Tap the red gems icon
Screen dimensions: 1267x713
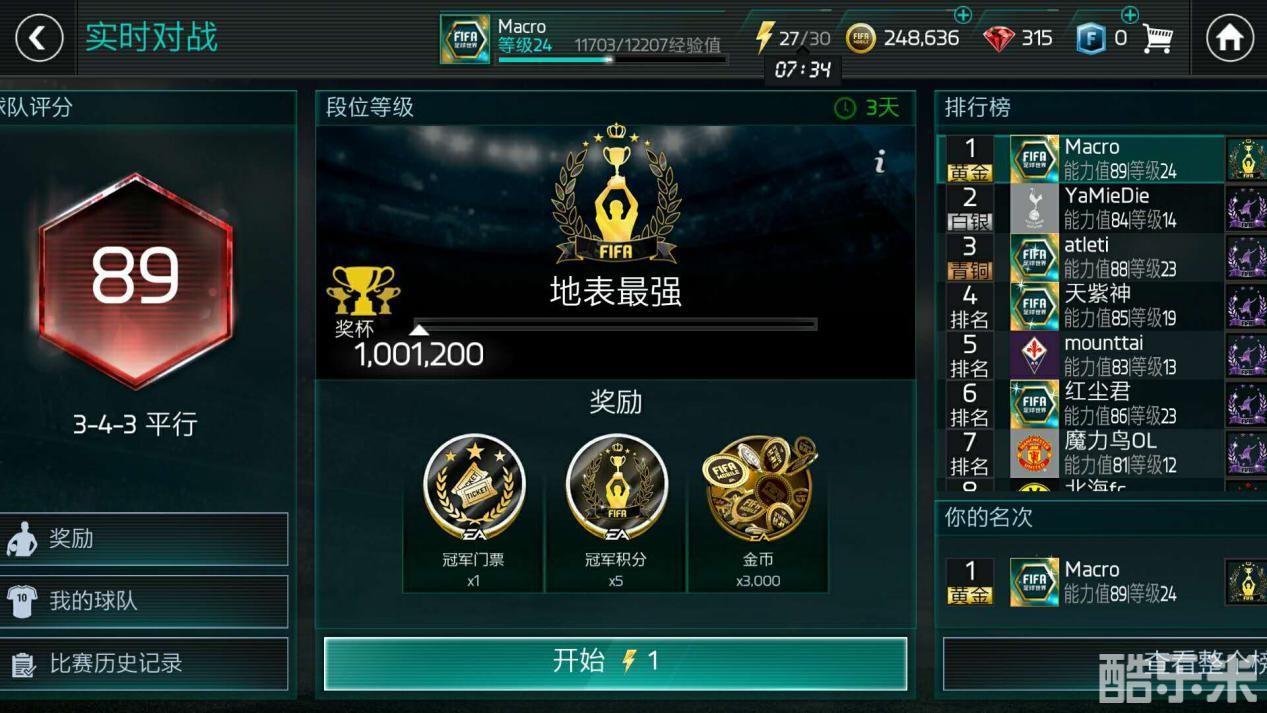[998, 38]
